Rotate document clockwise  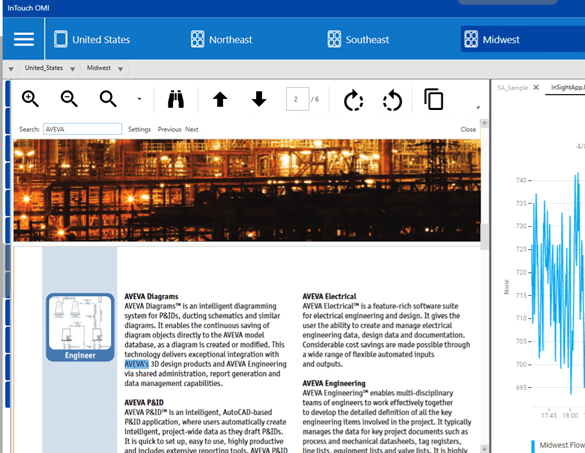tap(353, 100)
